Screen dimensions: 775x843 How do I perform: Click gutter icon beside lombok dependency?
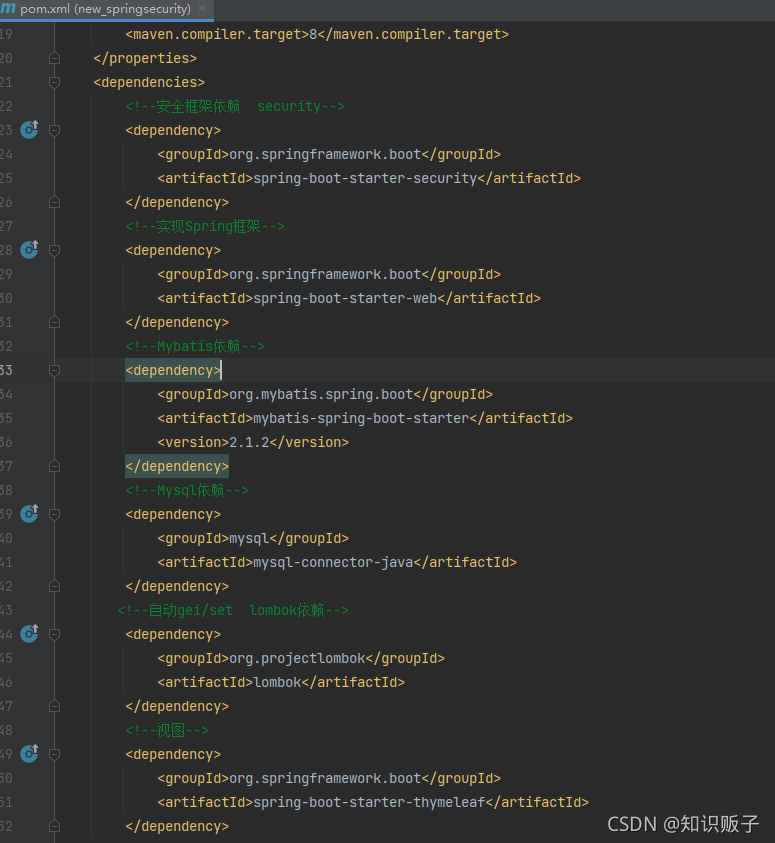click(x=30, y=633)
